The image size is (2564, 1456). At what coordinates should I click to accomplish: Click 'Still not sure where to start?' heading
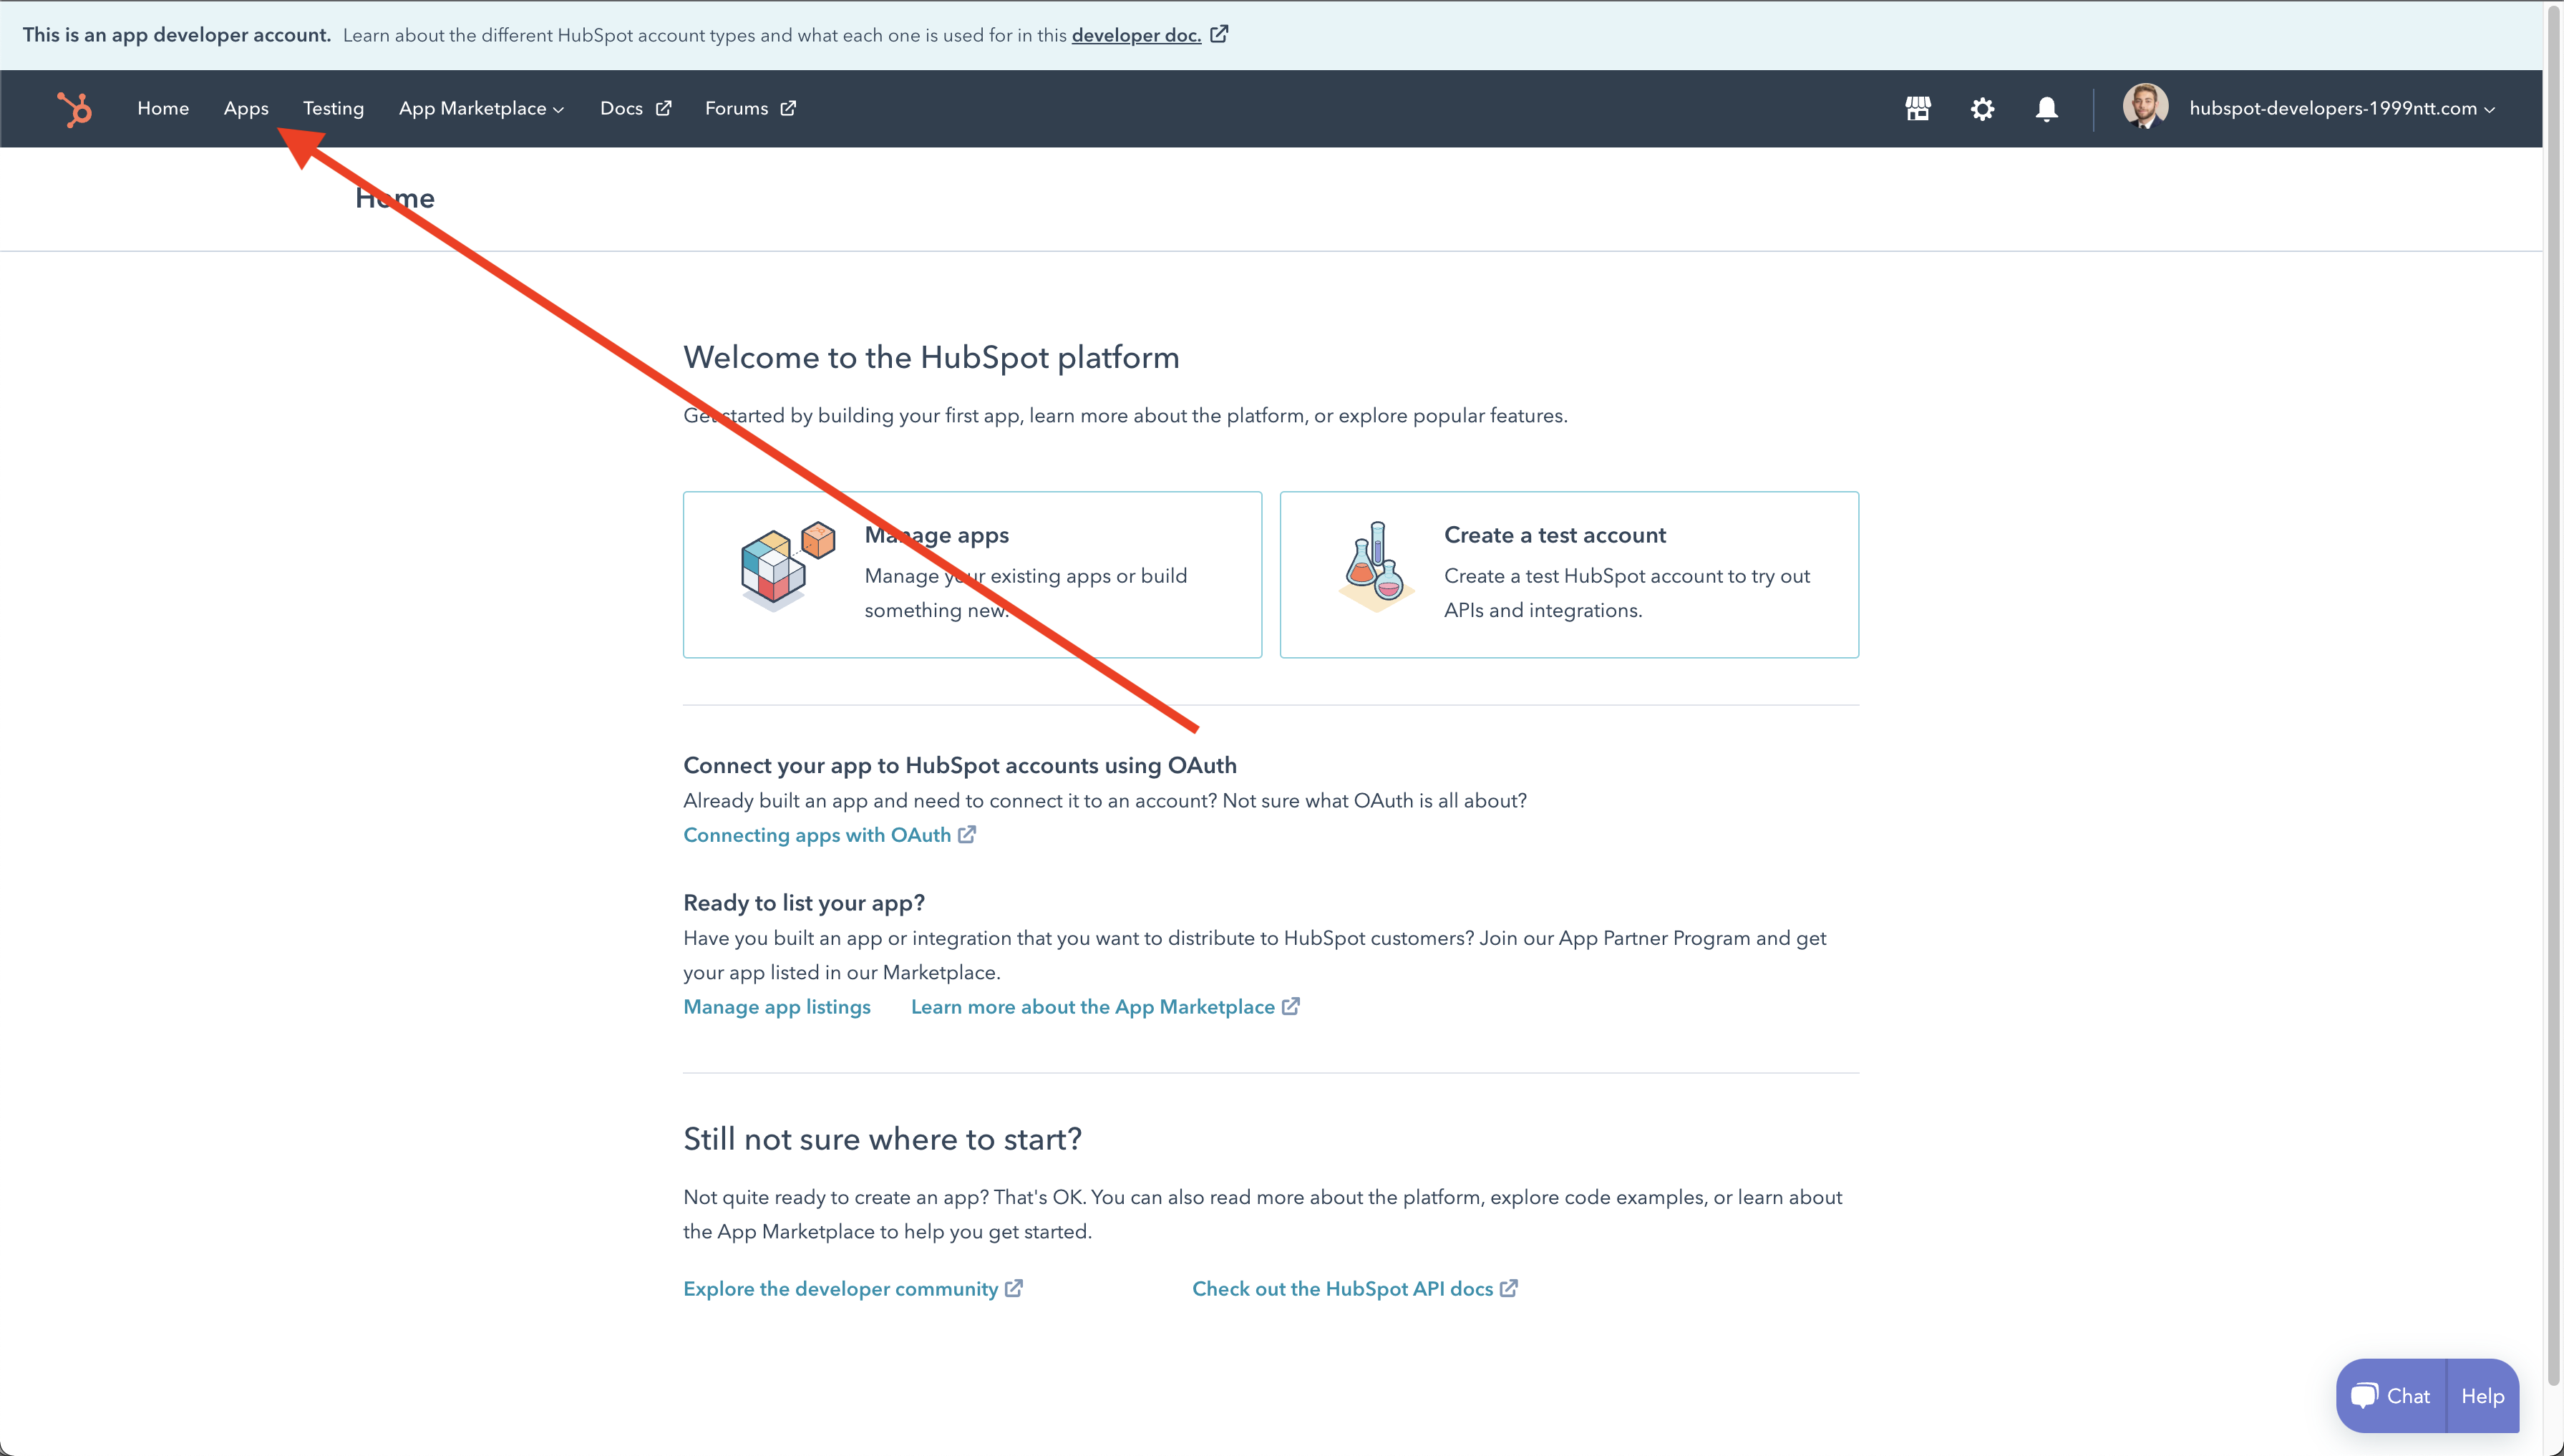pos(882,1138)
